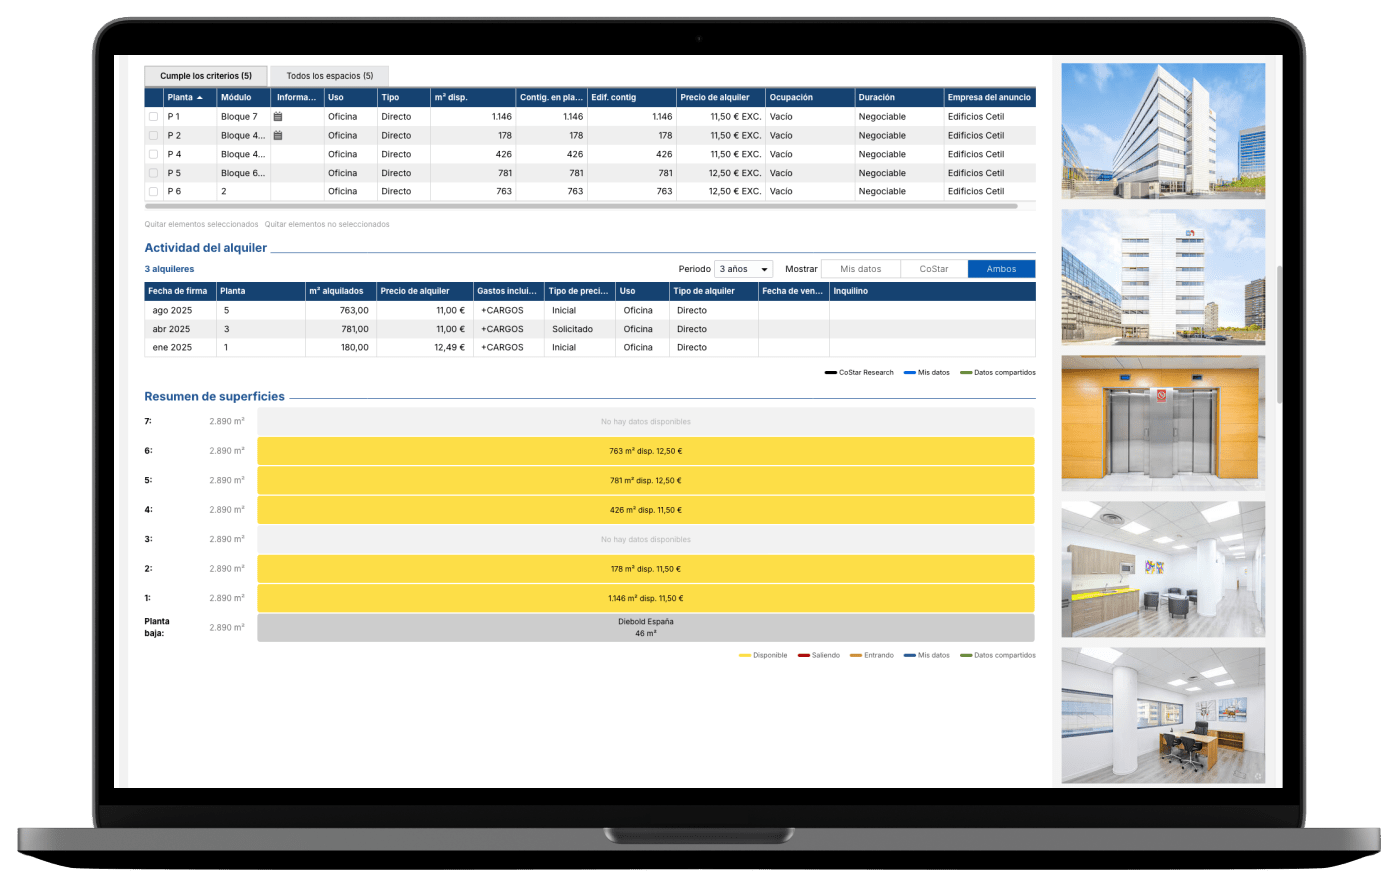Check the checkbox for row P 6

pyautogui.click(x=153, y=191)
